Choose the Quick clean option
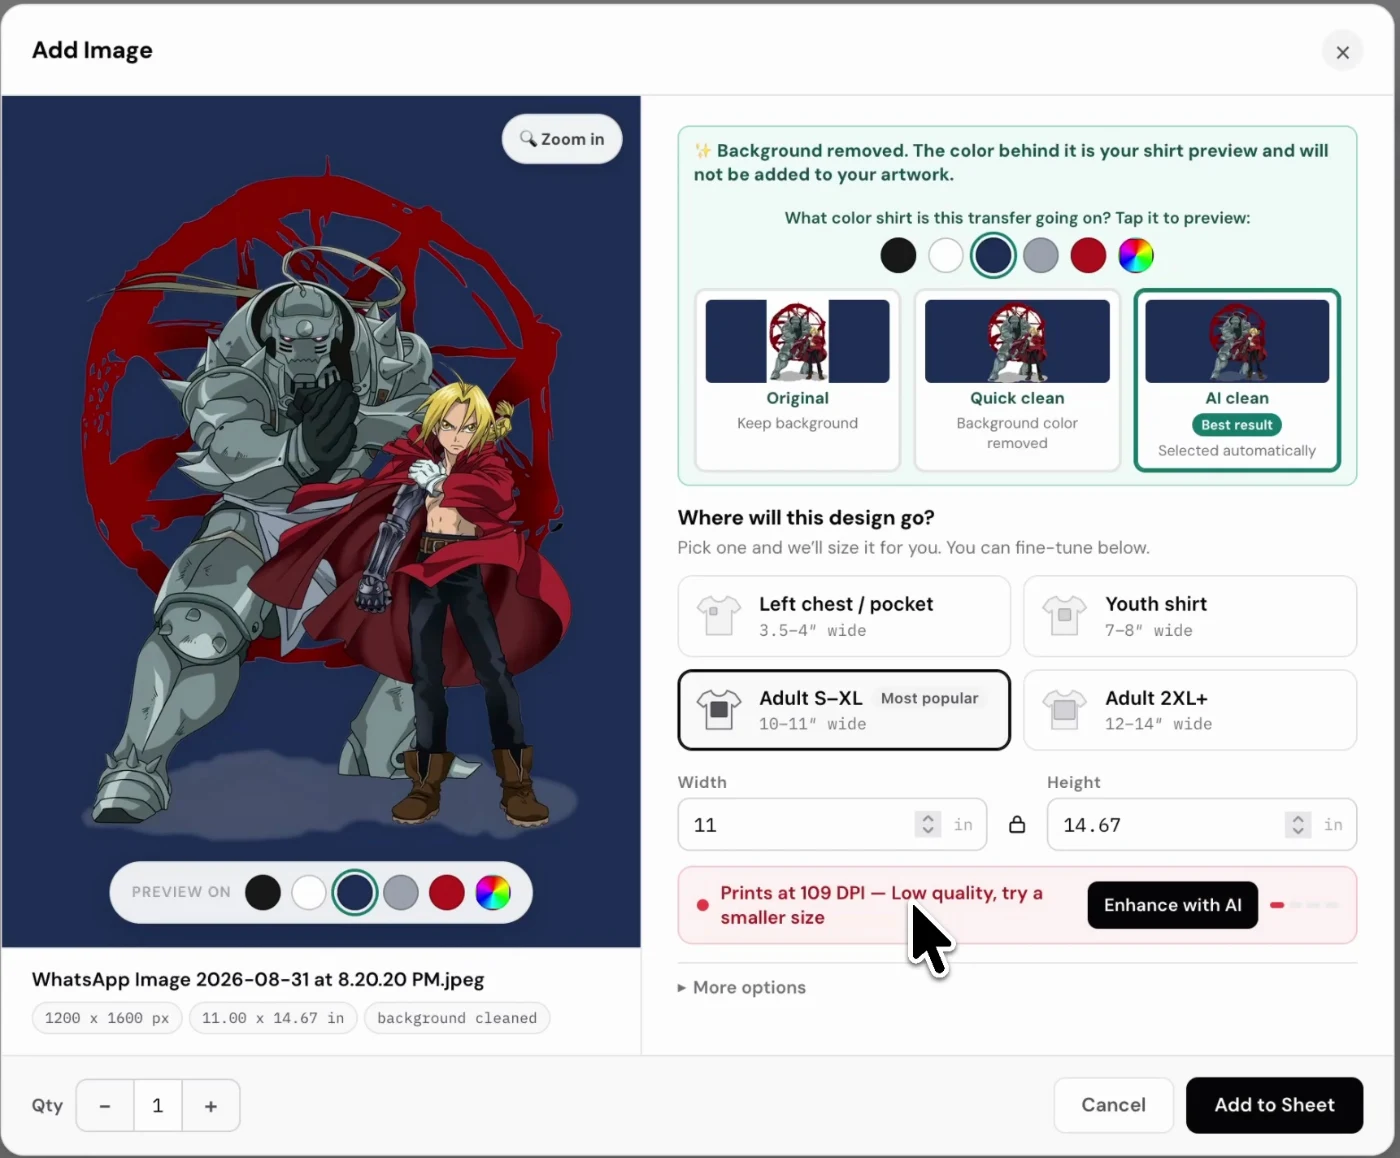The height and width of the screenshot is (1158, 1400). 1017,380
